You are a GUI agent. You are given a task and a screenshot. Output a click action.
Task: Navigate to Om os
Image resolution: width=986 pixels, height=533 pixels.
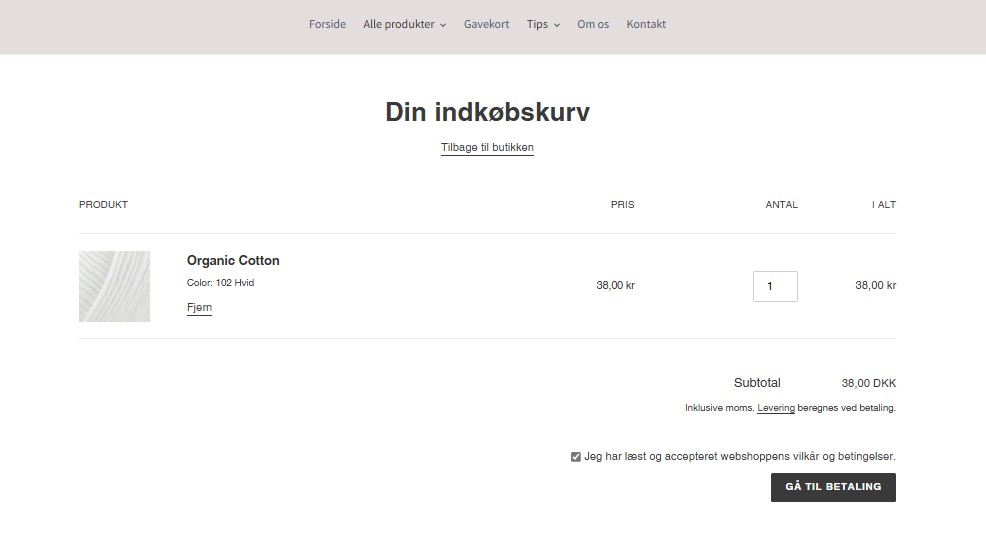coord(593,24)
